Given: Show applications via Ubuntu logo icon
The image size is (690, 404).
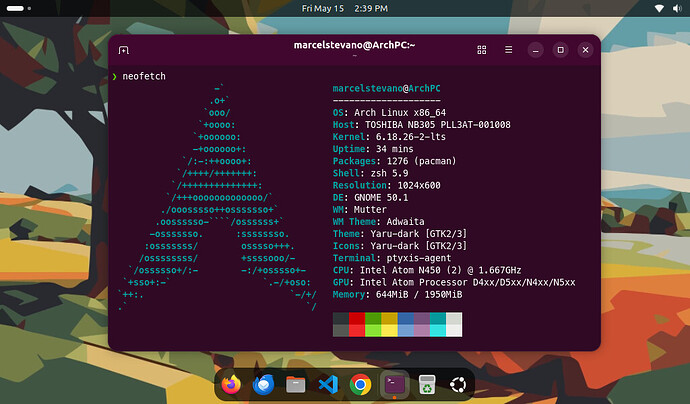Looking at the screenshot, I should [458, 385].
